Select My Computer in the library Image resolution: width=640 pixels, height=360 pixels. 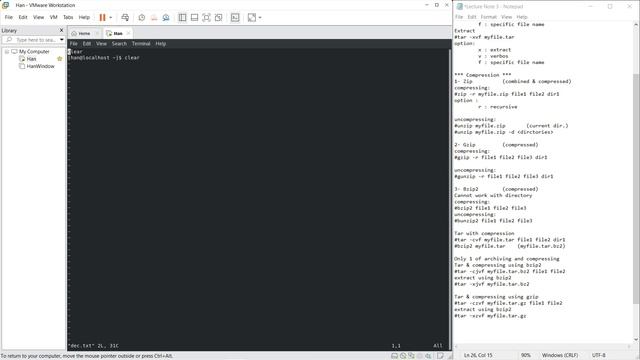34,51
